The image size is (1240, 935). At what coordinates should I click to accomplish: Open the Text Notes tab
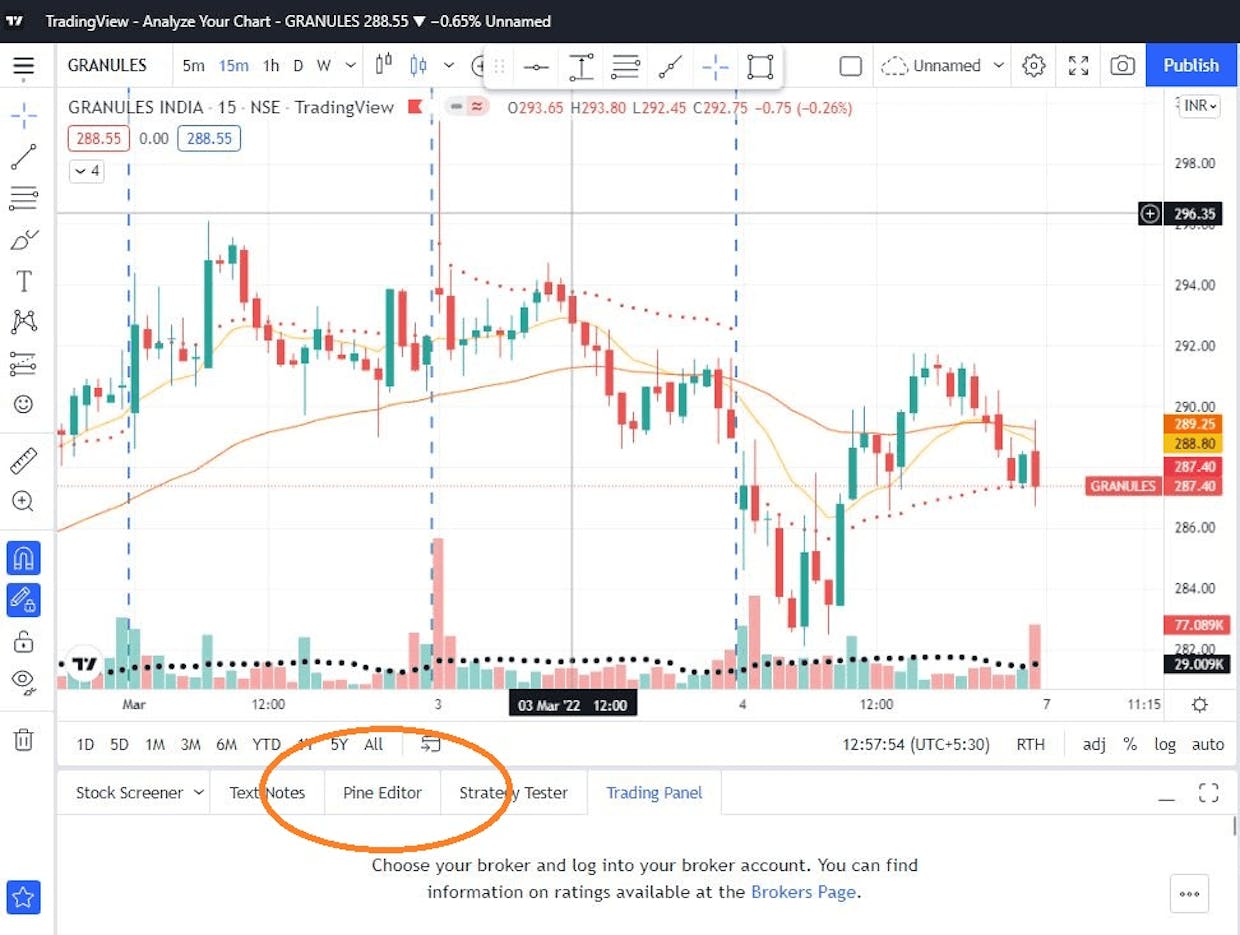coord(267,792)
